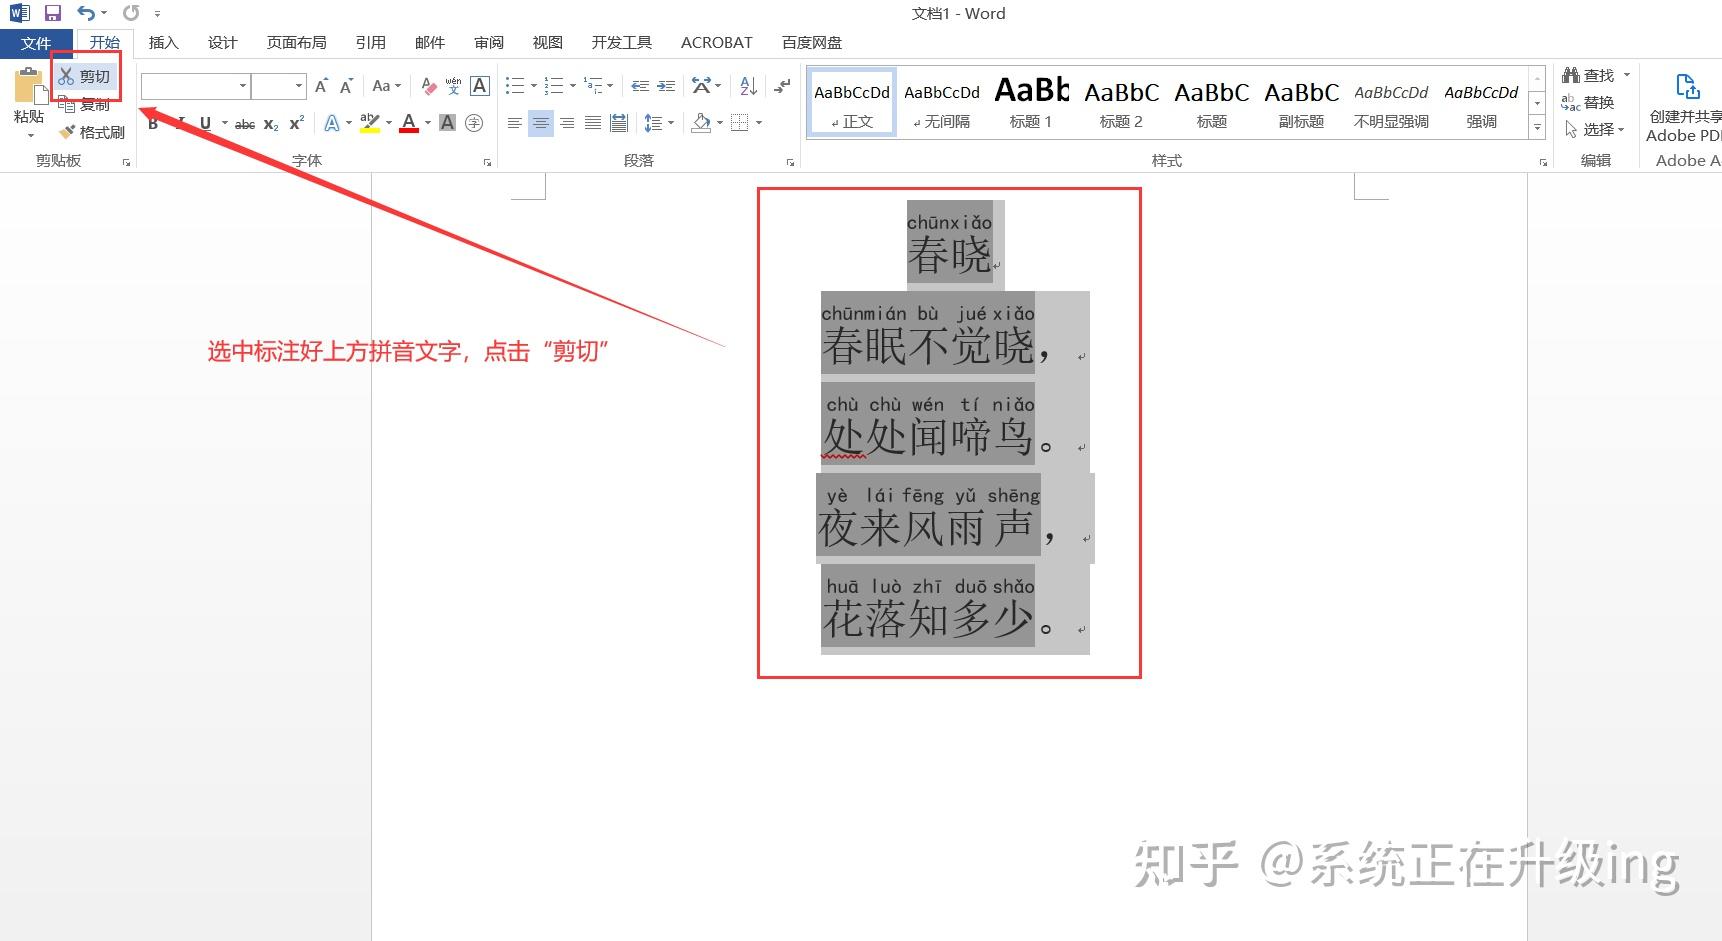Click the numbered list icon
The image size is (1722, 941).
(x=554, y=86)
